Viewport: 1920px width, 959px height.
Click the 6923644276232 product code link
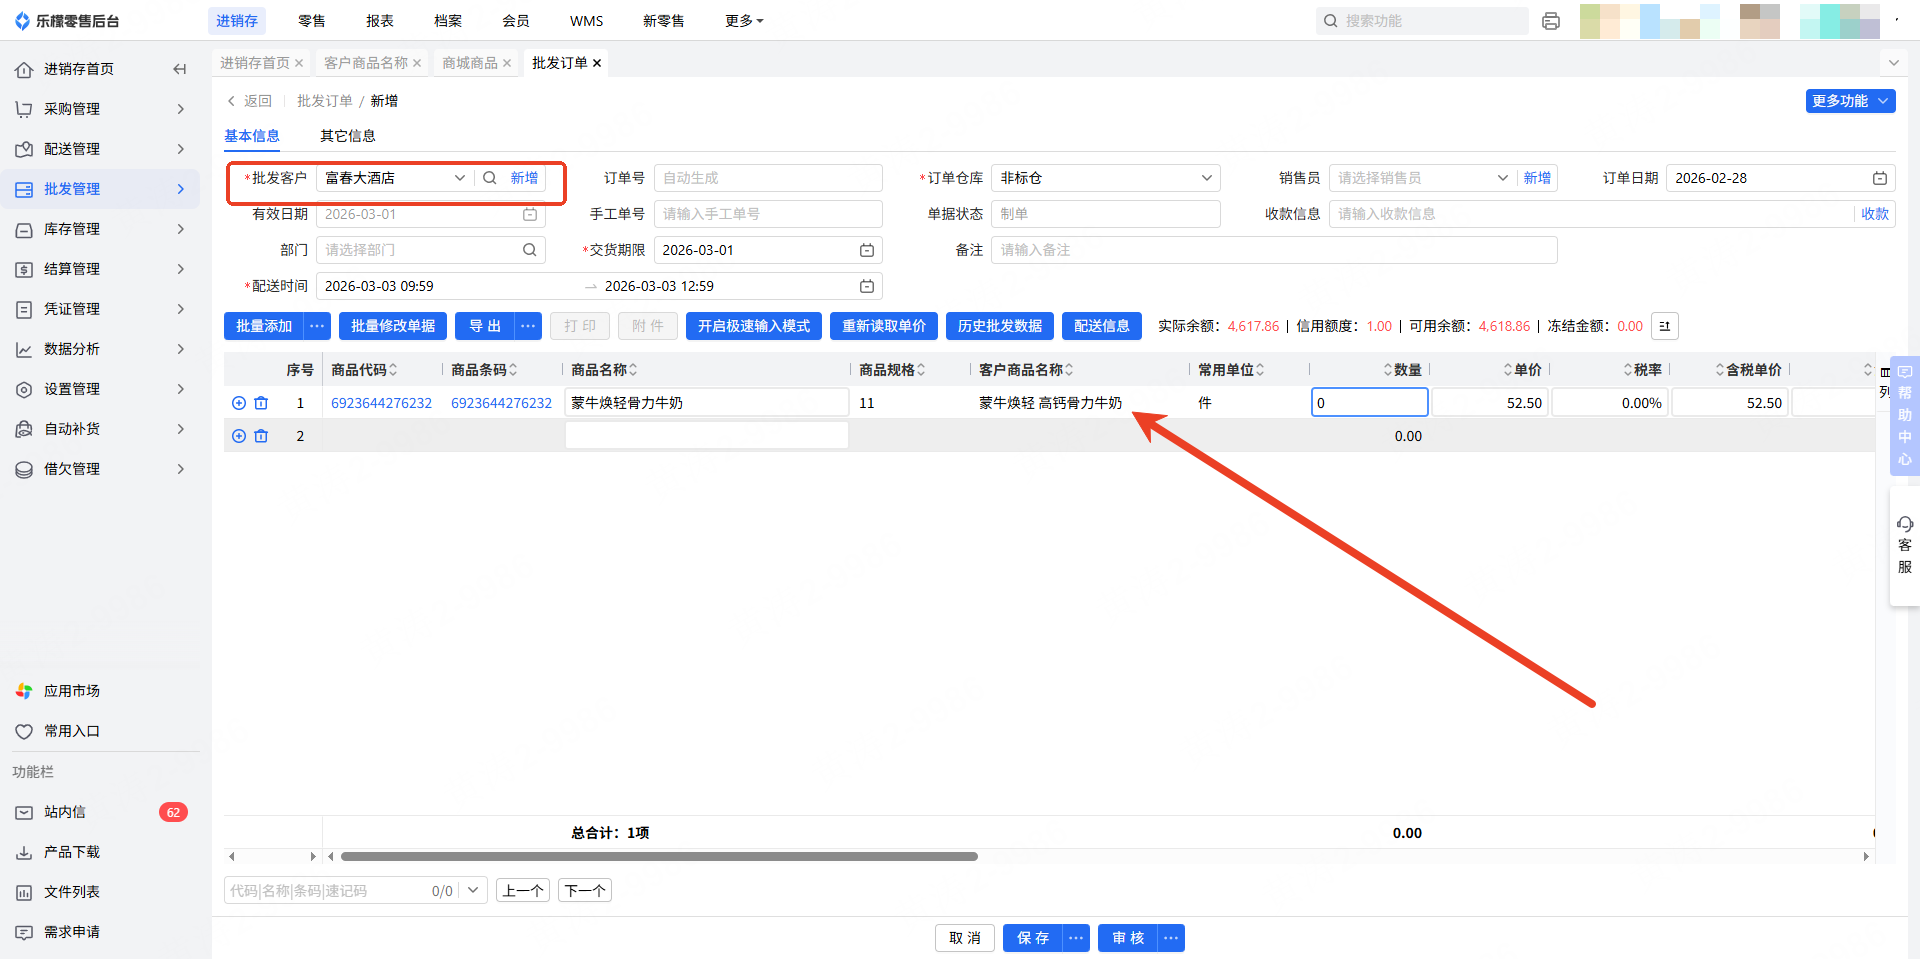[381, 403]
